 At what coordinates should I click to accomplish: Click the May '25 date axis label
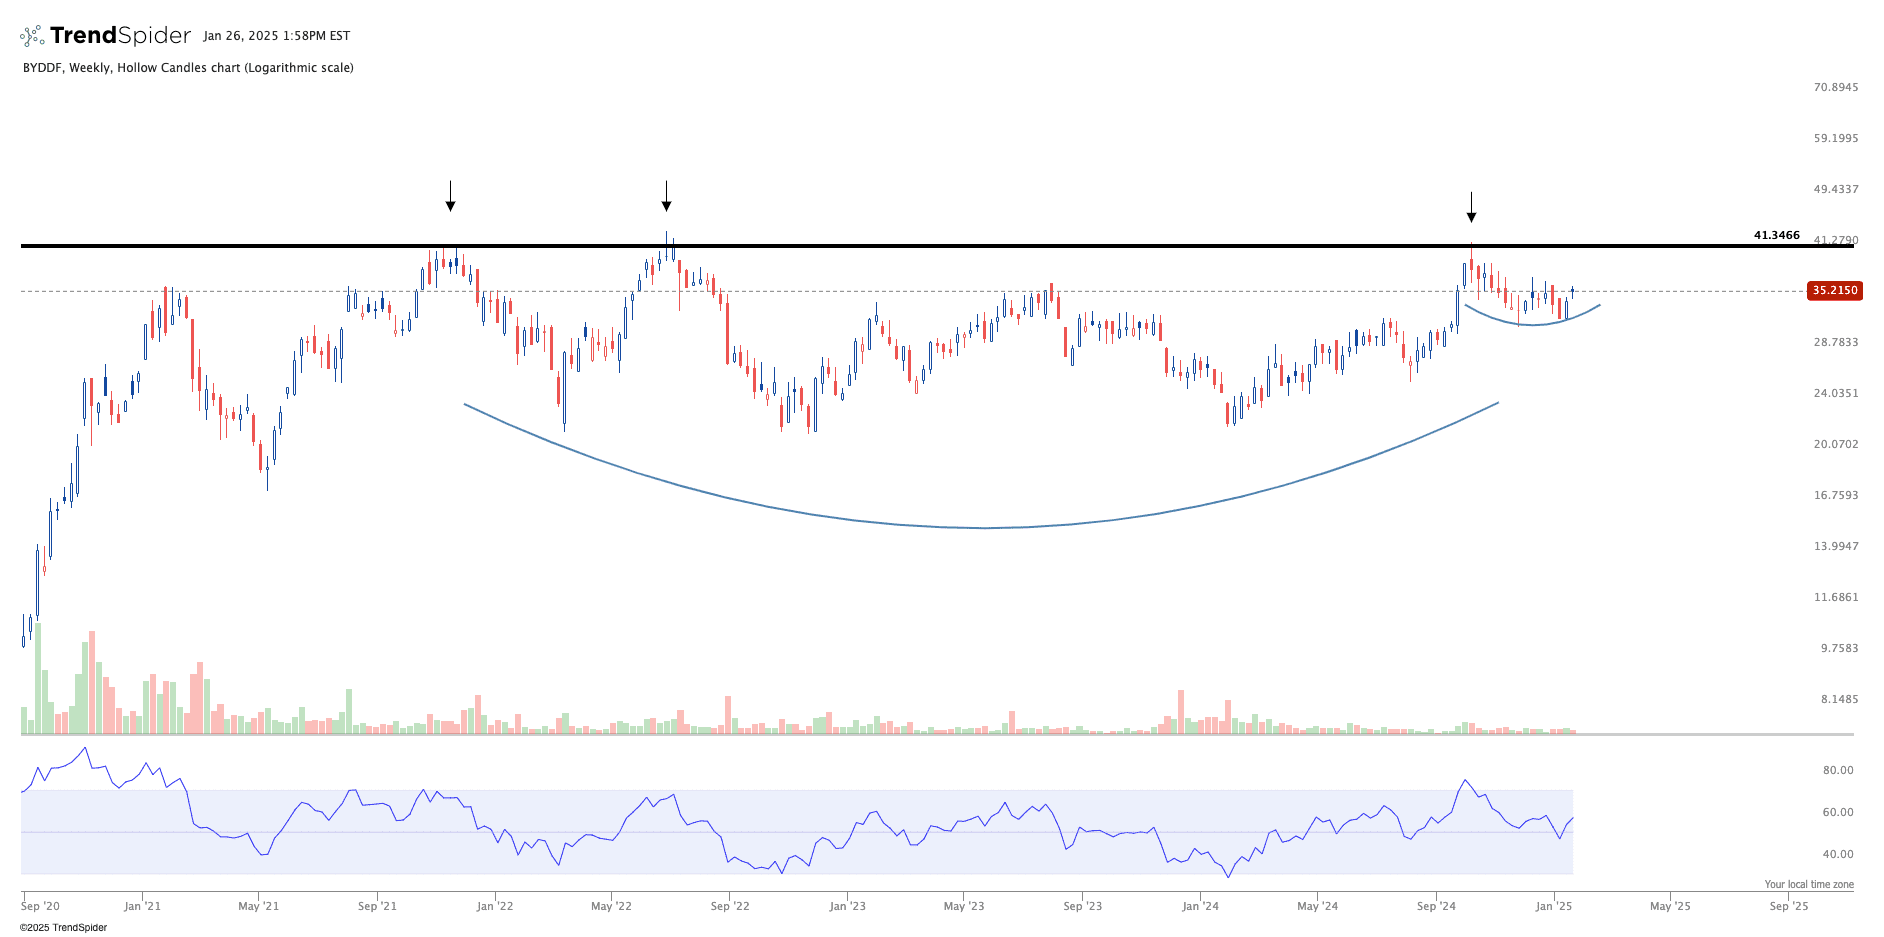click(1670, 906)
